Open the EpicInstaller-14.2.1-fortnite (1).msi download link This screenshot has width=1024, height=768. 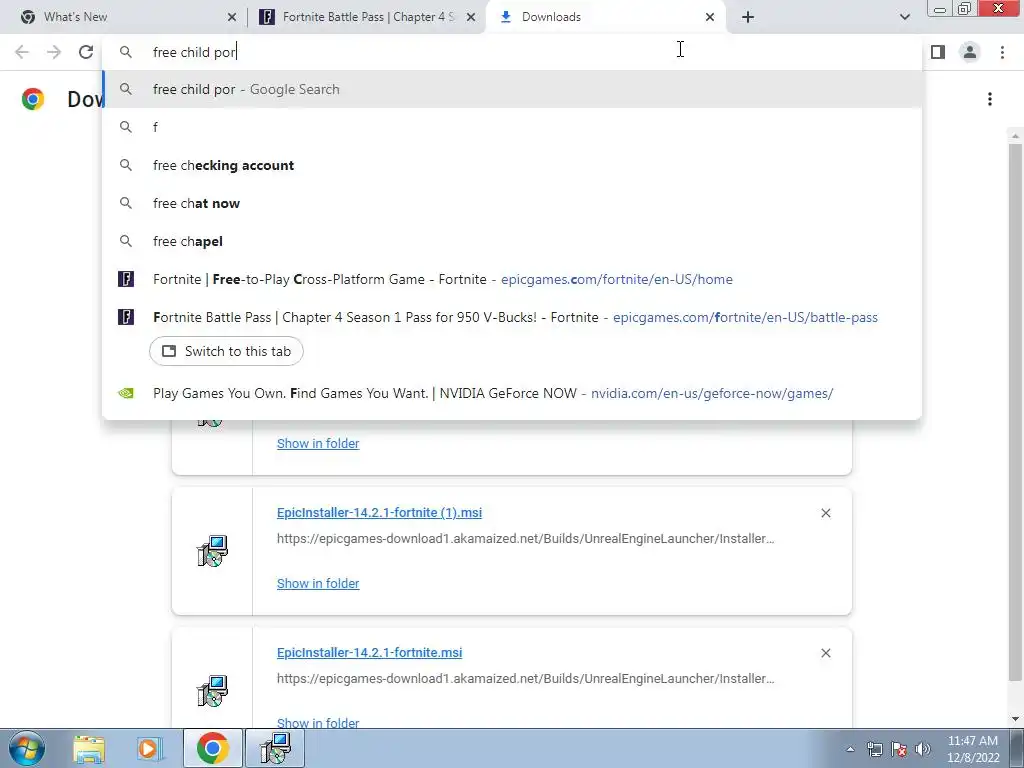(379, 513)
